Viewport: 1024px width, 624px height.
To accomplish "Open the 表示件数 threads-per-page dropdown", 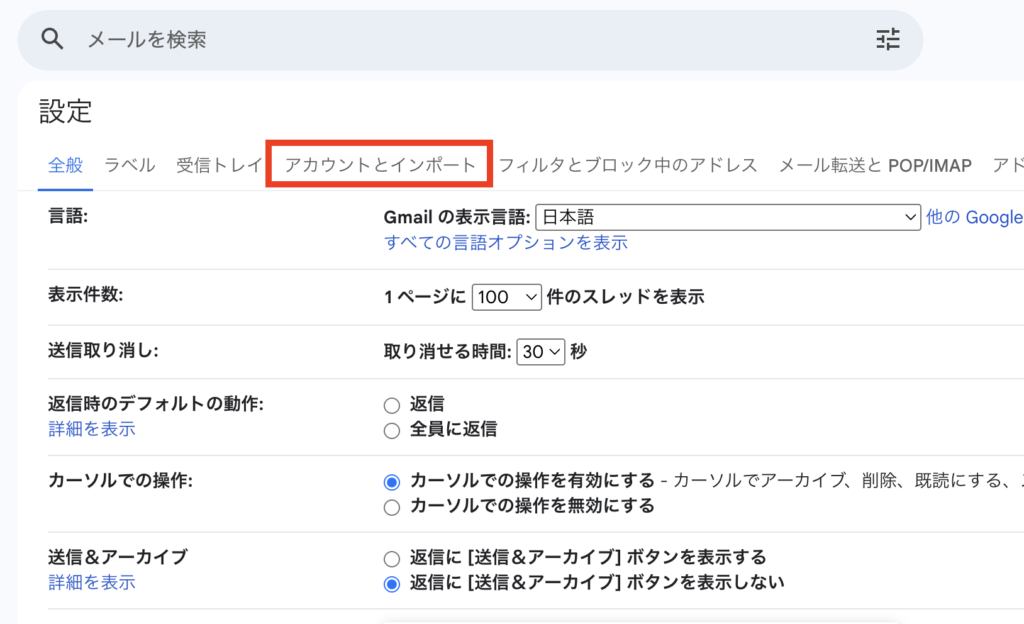I will tap(506, 297).
